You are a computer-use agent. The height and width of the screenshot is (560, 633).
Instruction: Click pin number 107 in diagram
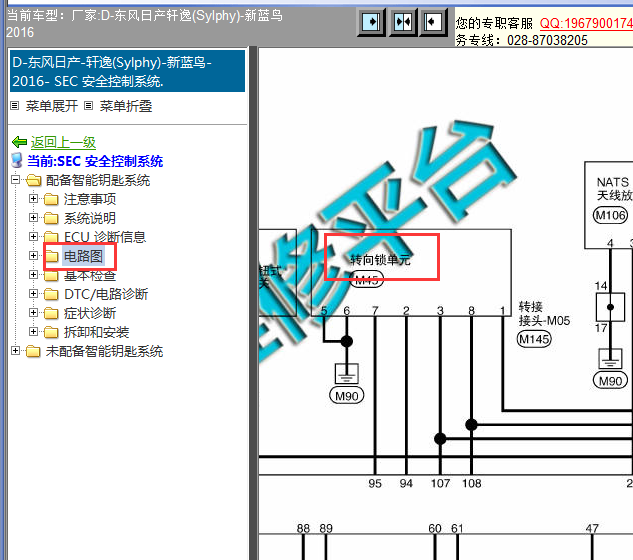[x=440, y=483]
